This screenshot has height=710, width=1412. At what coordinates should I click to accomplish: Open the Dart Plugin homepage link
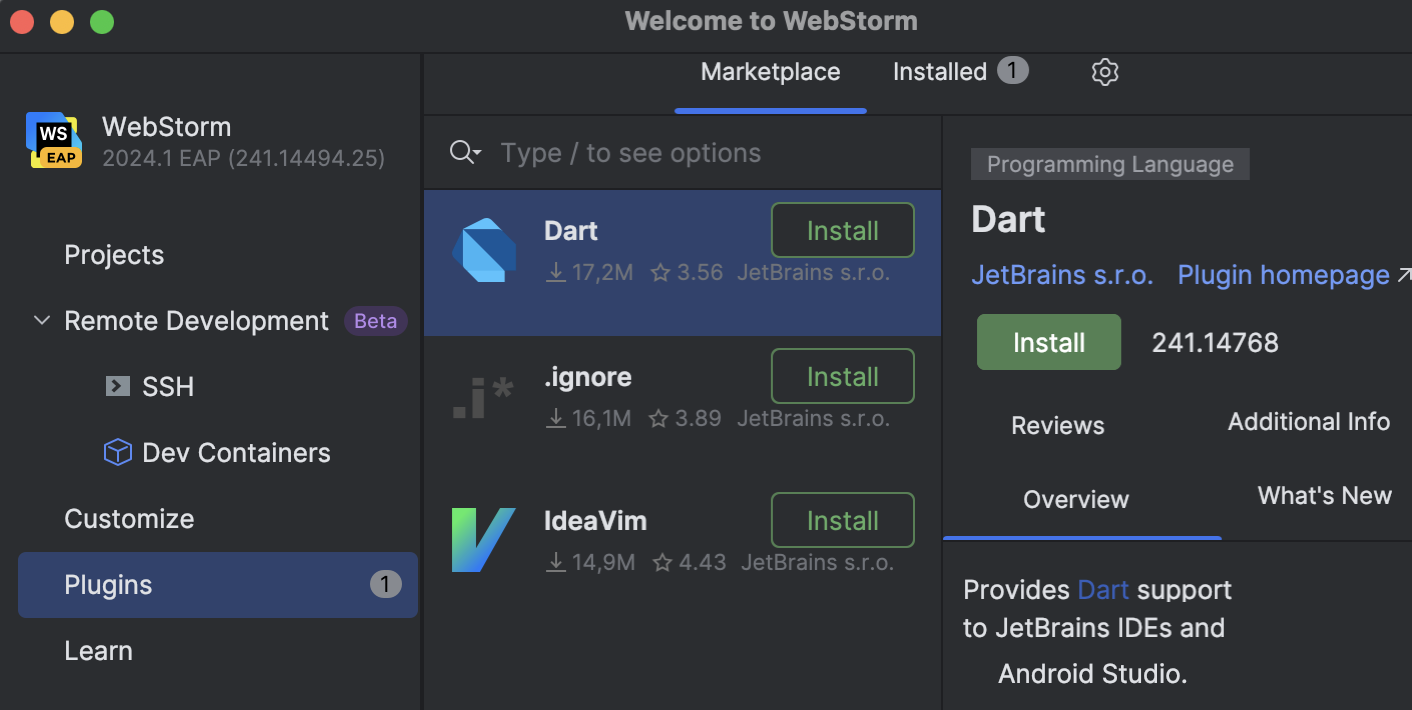coord(1283,275)
